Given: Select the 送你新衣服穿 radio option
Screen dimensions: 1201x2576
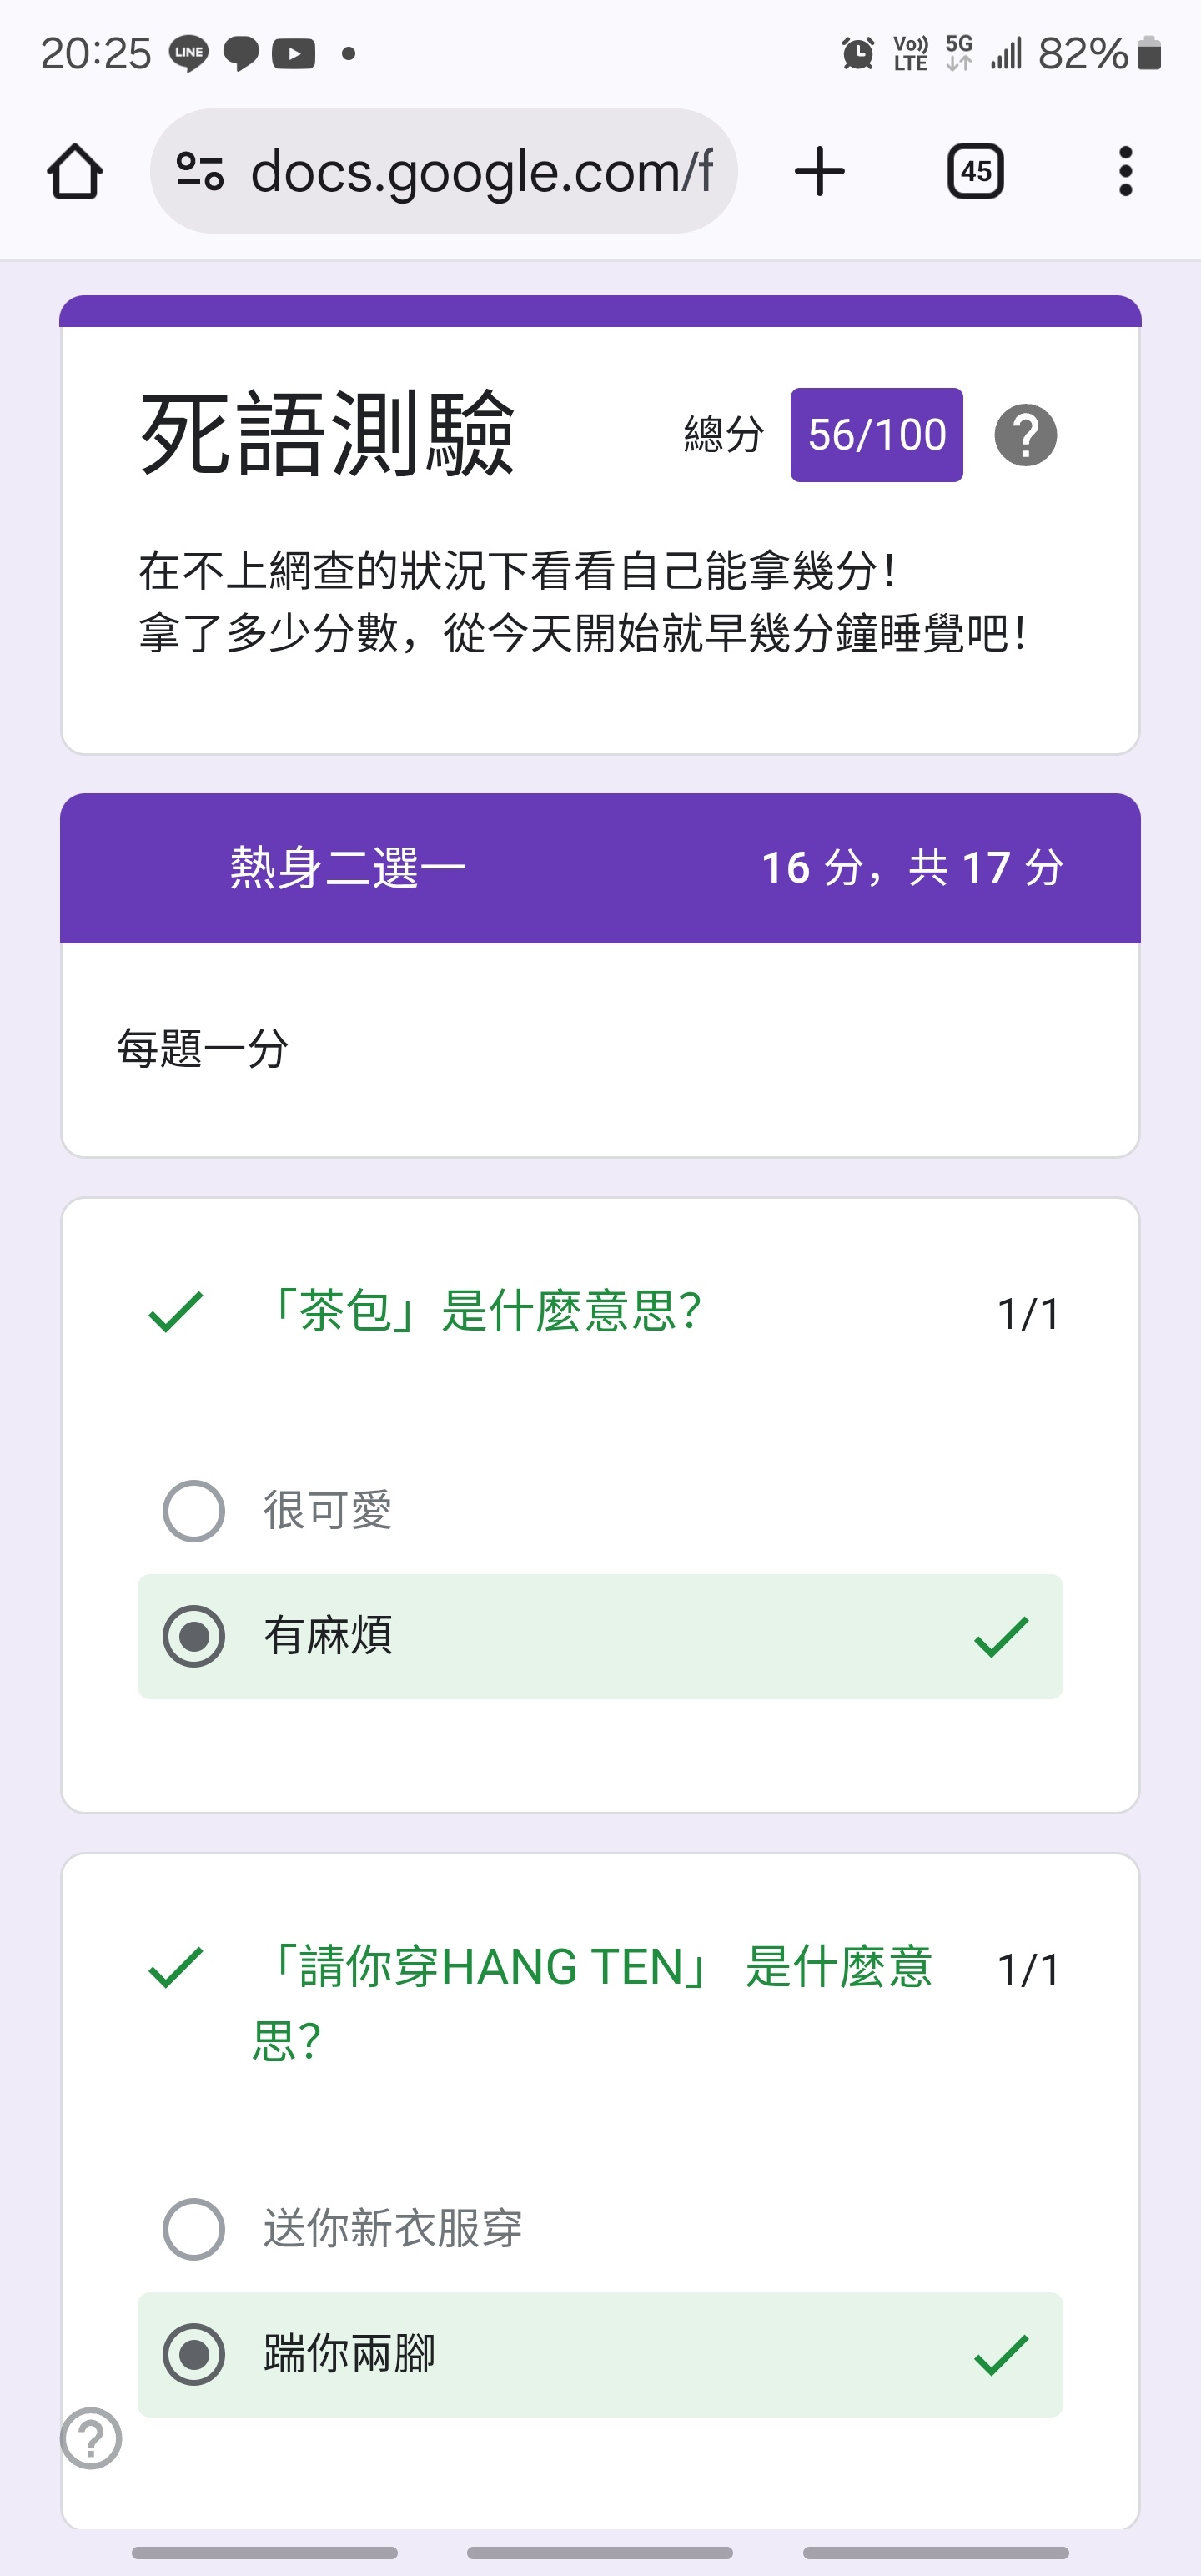Looking at the screenshot, I should 194,2228.
